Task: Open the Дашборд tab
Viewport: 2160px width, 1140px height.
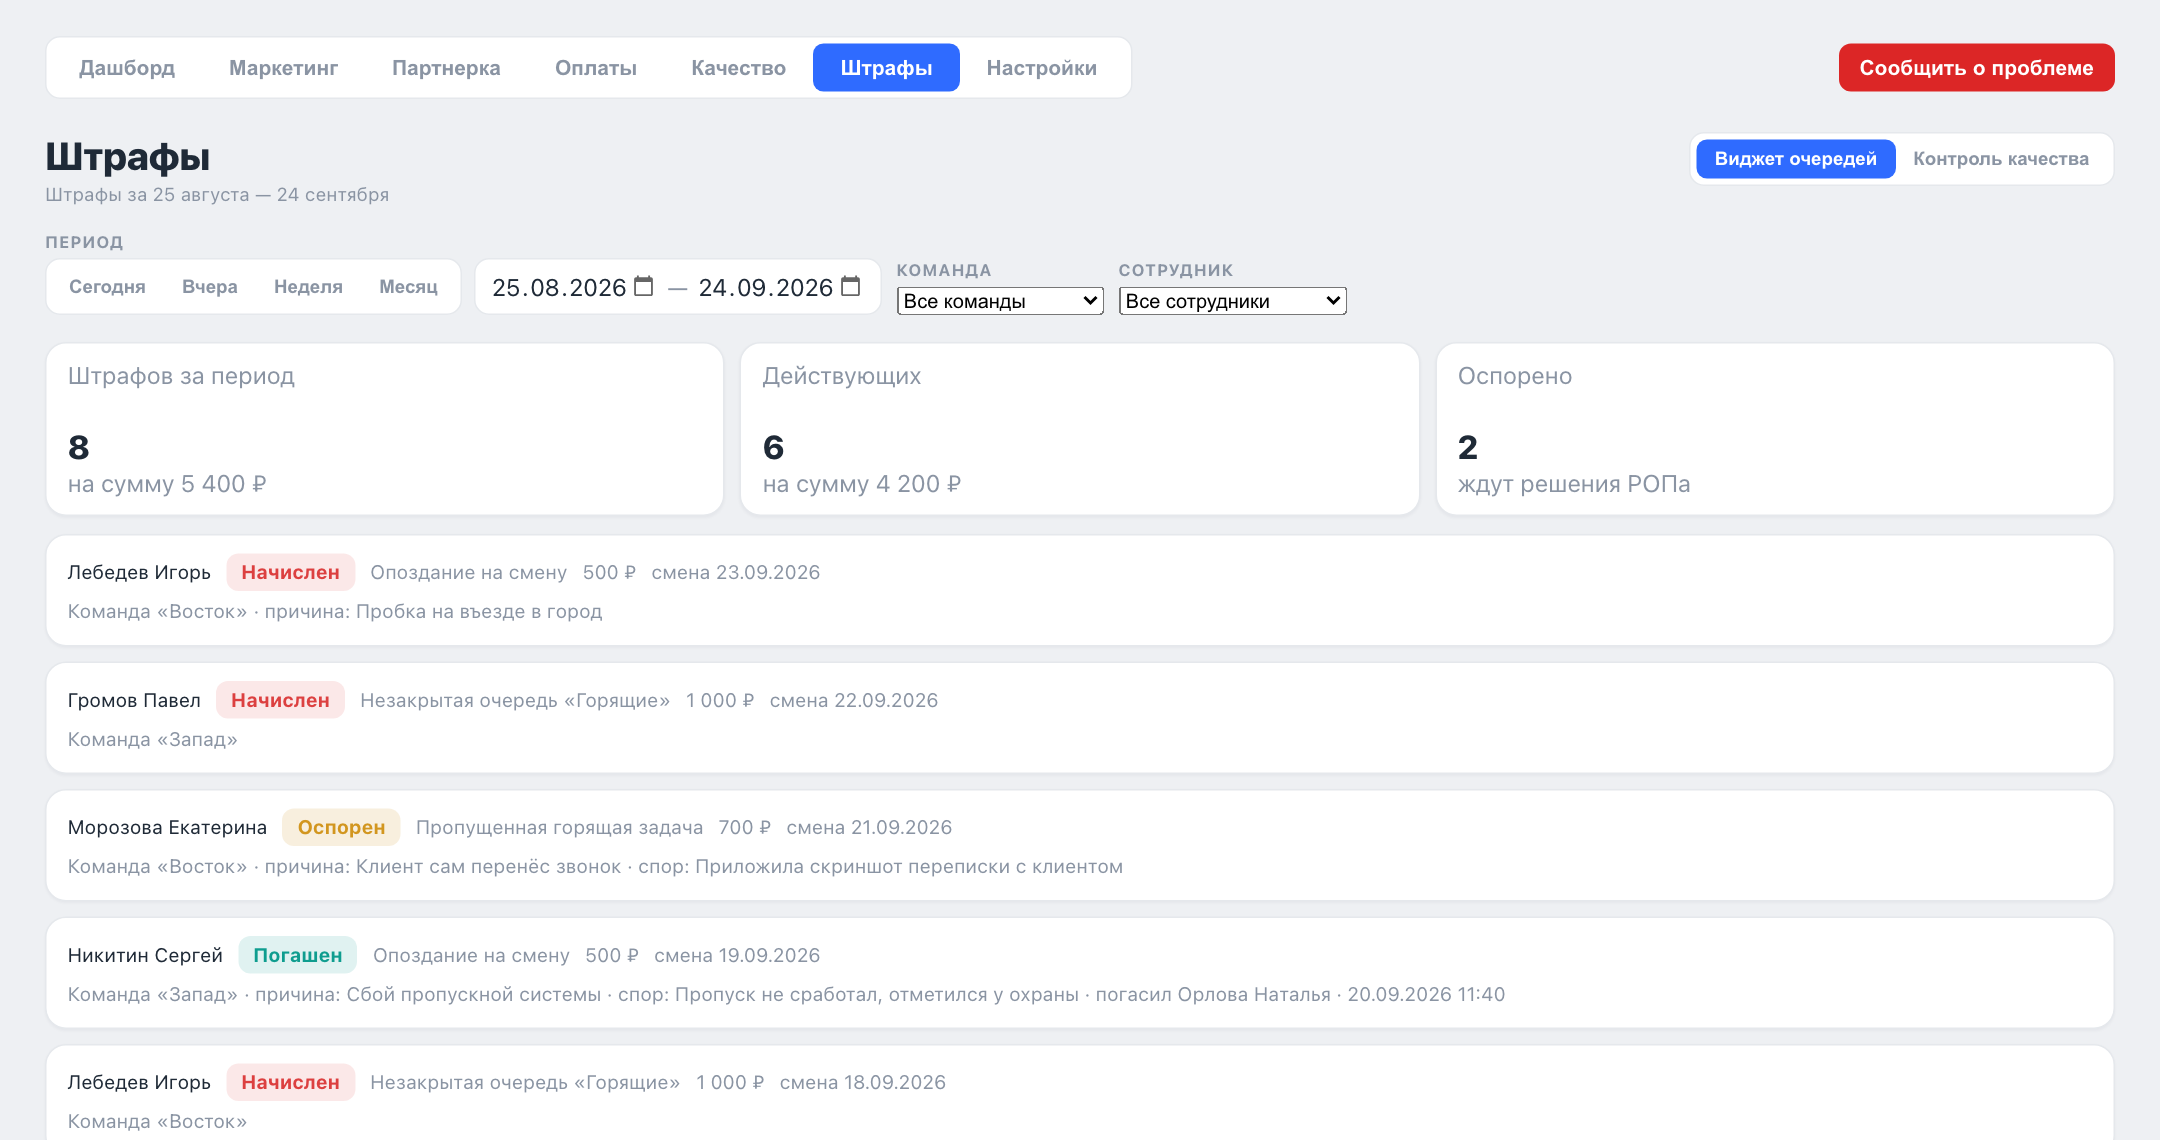Action: 127,68
